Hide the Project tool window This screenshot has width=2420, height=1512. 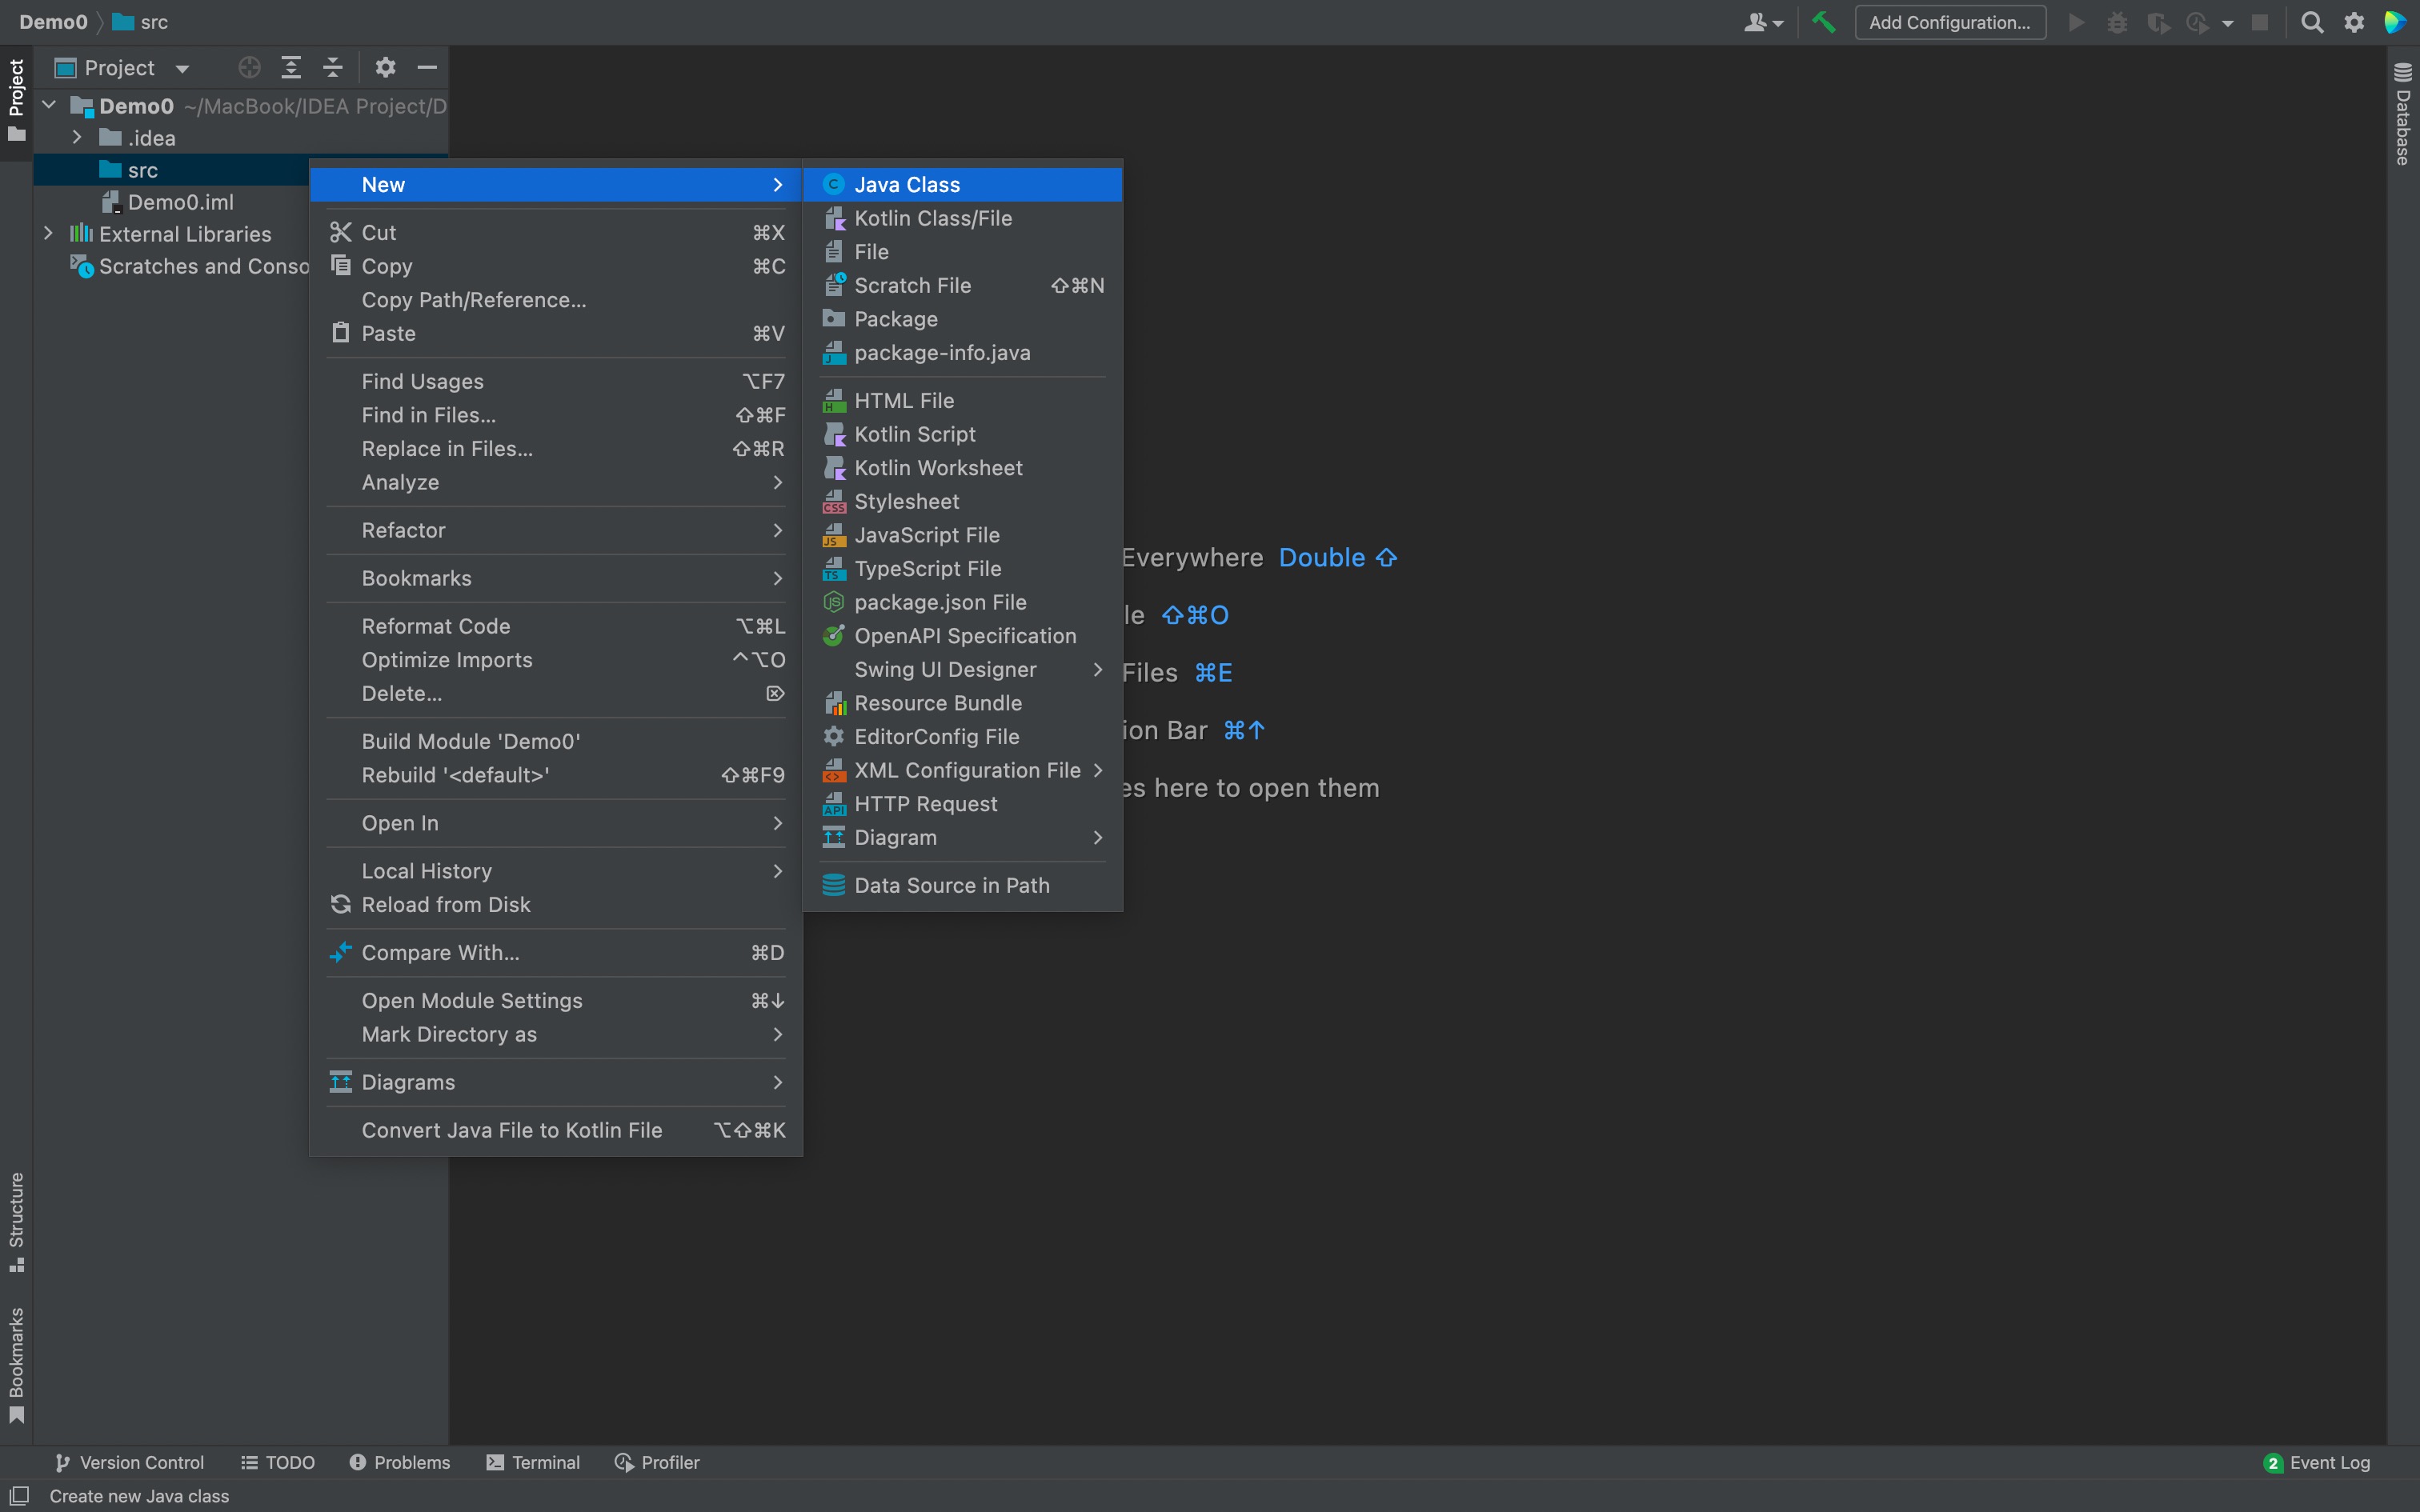pyautogui.click(x=427, y=67)
